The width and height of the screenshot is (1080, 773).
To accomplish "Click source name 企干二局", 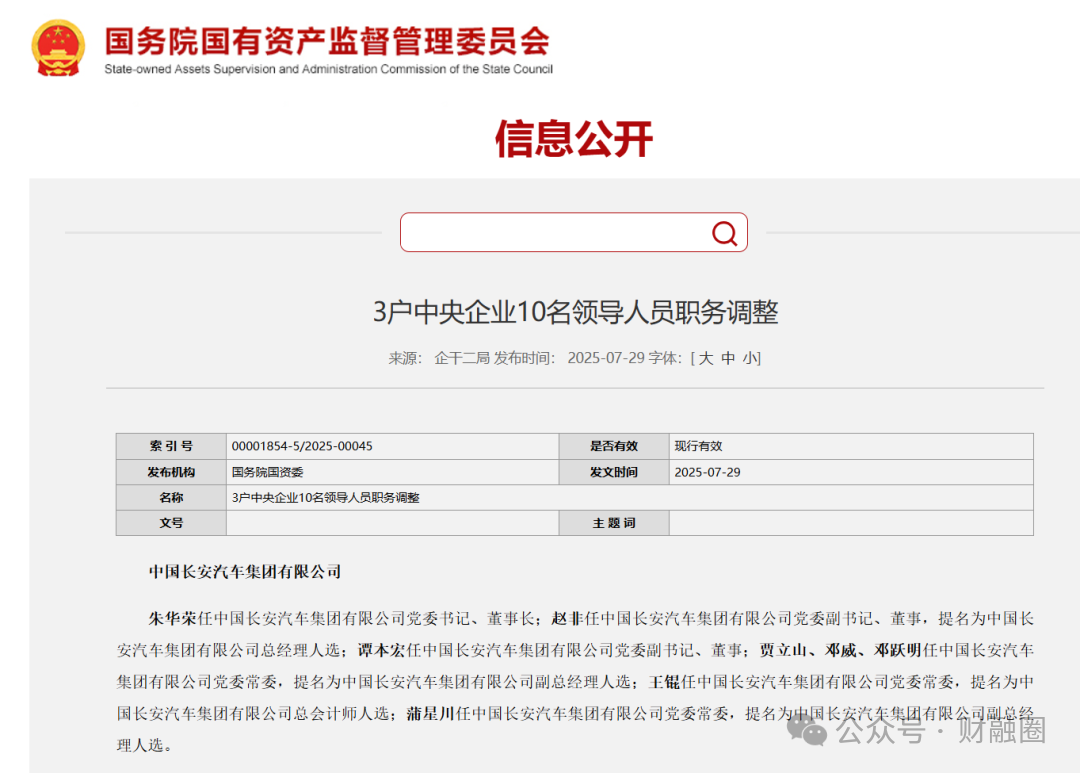I will (461, 358).
